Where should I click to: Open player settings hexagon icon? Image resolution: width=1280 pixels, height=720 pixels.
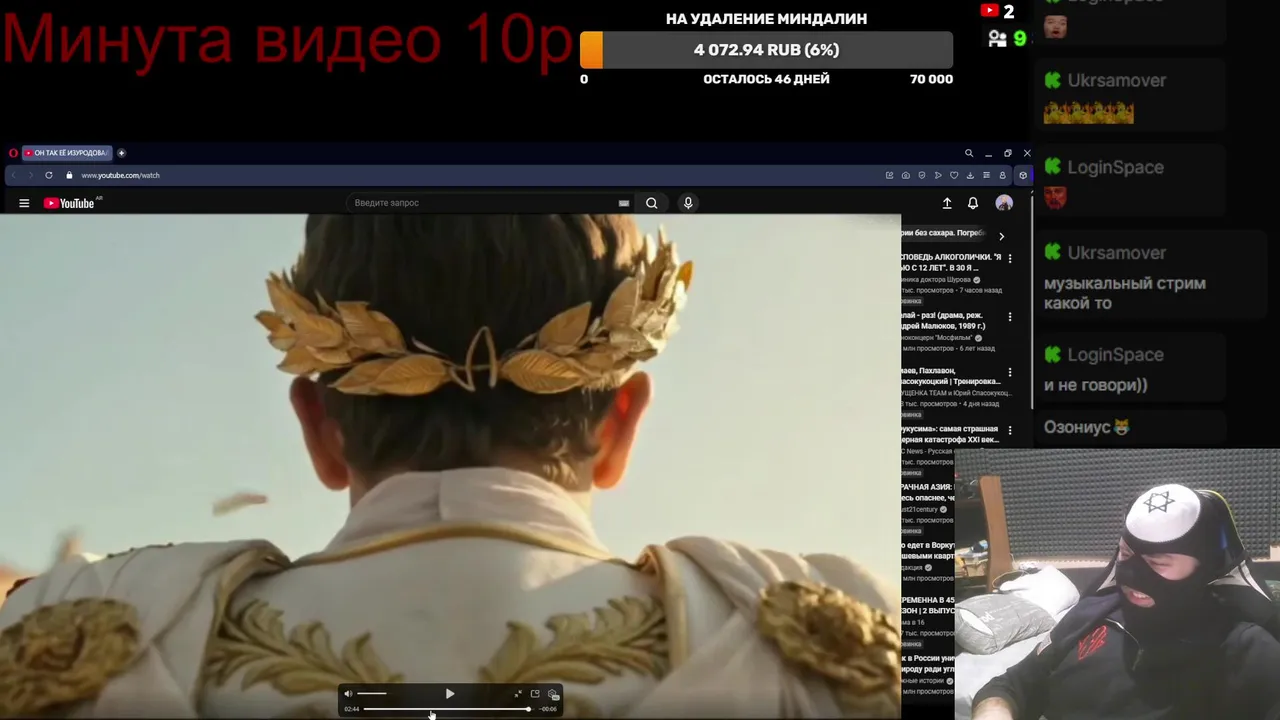pos(553,694)
